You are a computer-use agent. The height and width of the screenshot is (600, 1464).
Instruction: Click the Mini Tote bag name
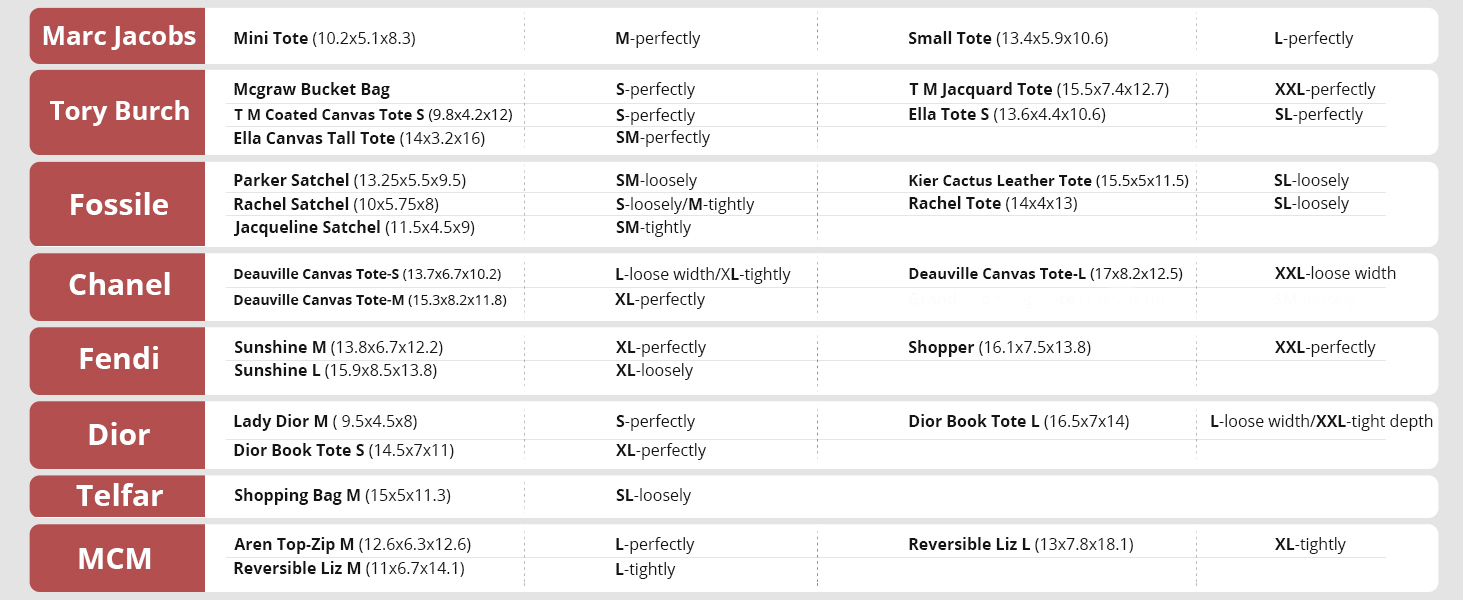click(324, 38)
